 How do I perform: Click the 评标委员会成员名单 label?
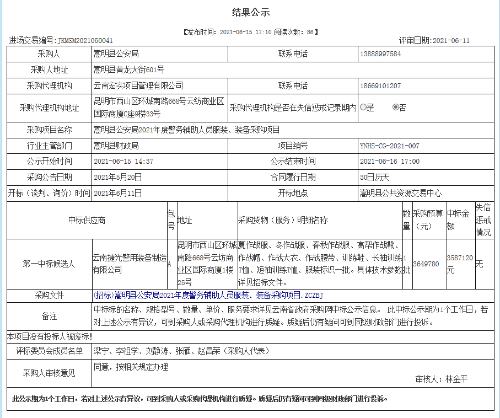tap(49, 351)
